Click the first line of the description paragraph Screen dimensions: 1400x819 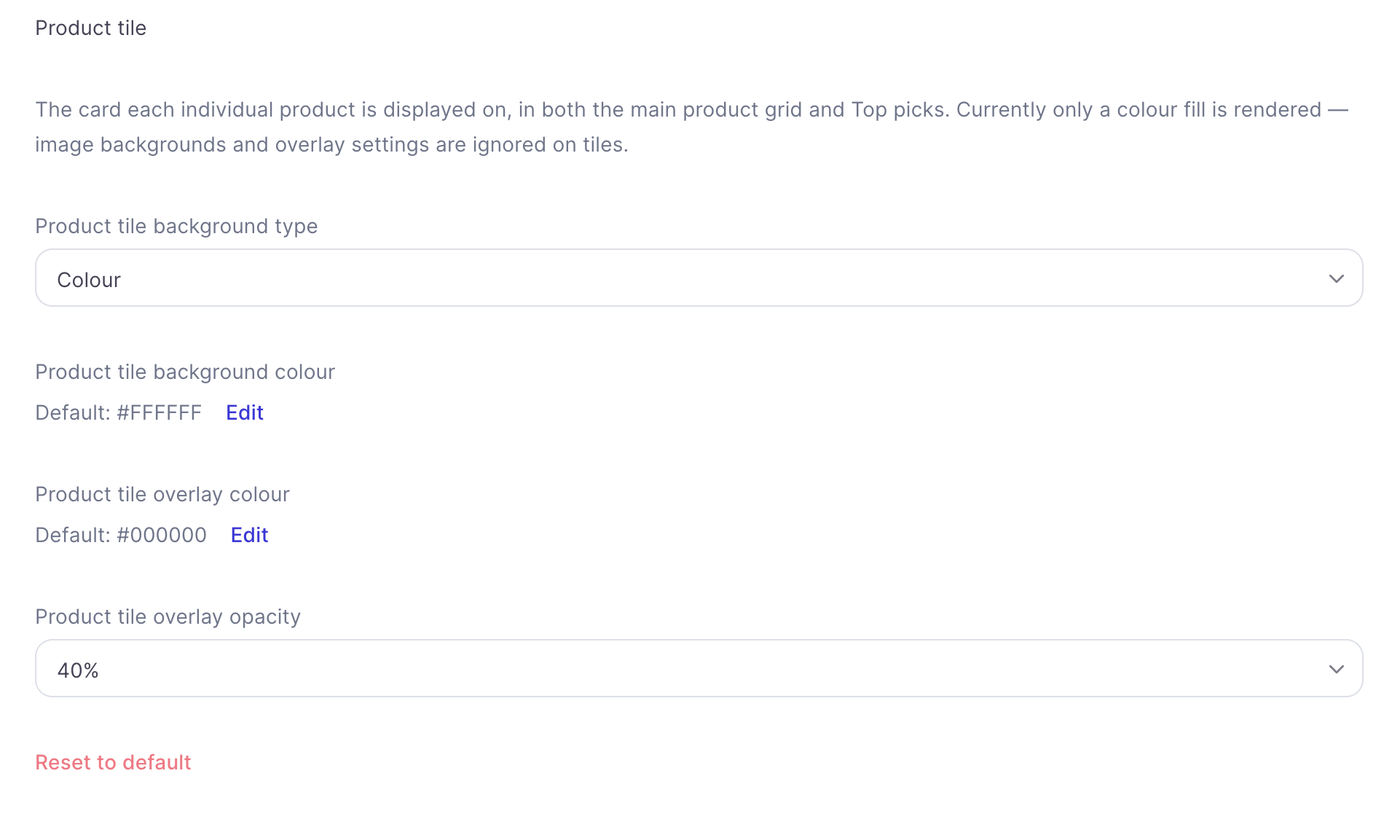pyautogui.click(x=692, y=109)
